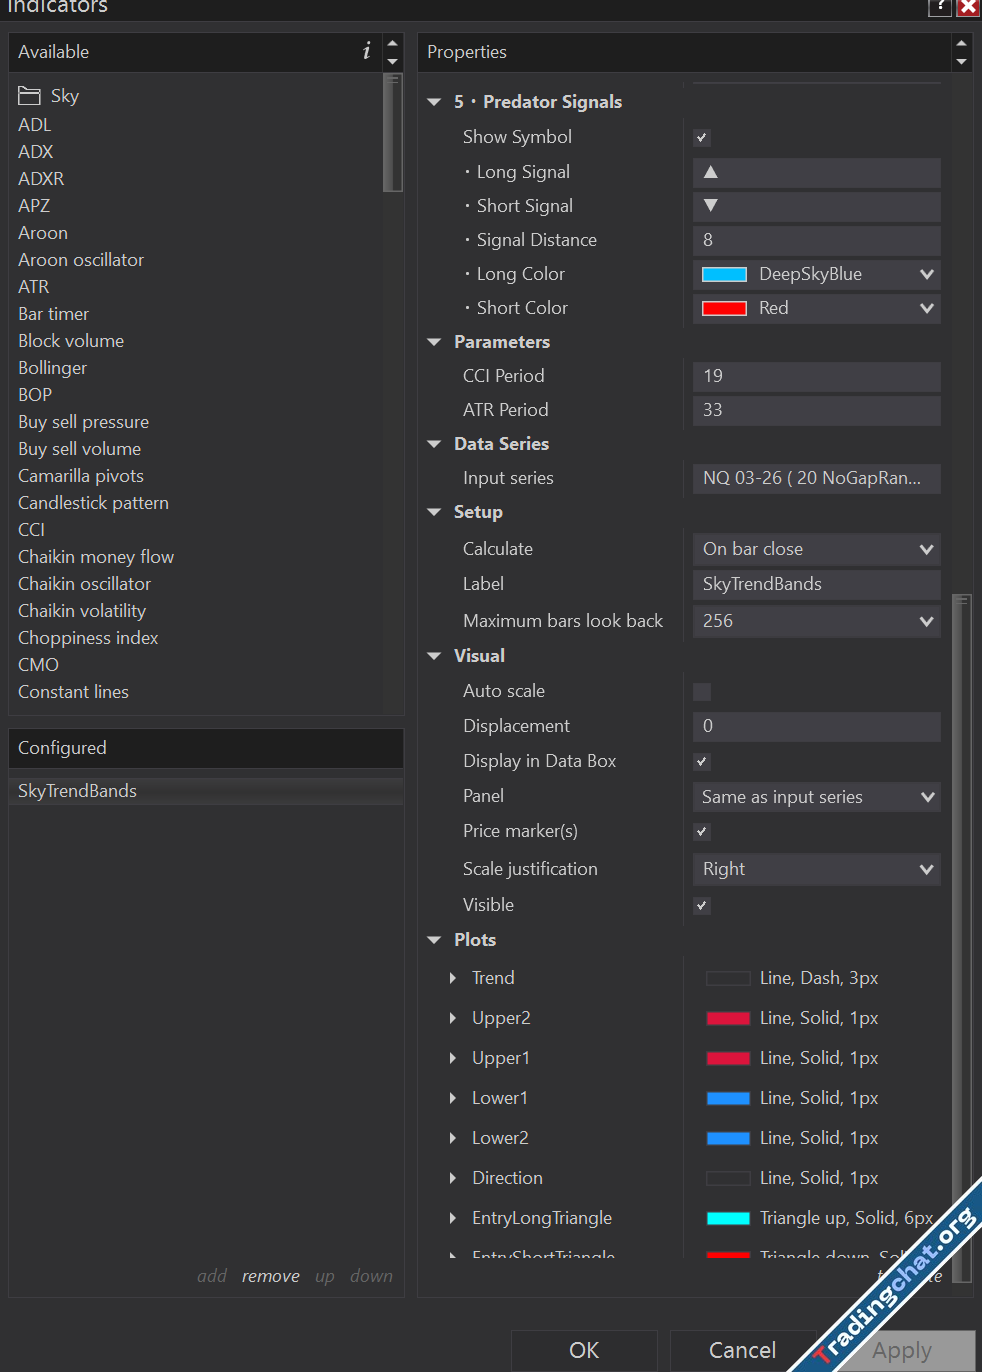This screenshot has height=1372, width=982.
Task: Click the info icon in Available header
Action: click(366, 51)
